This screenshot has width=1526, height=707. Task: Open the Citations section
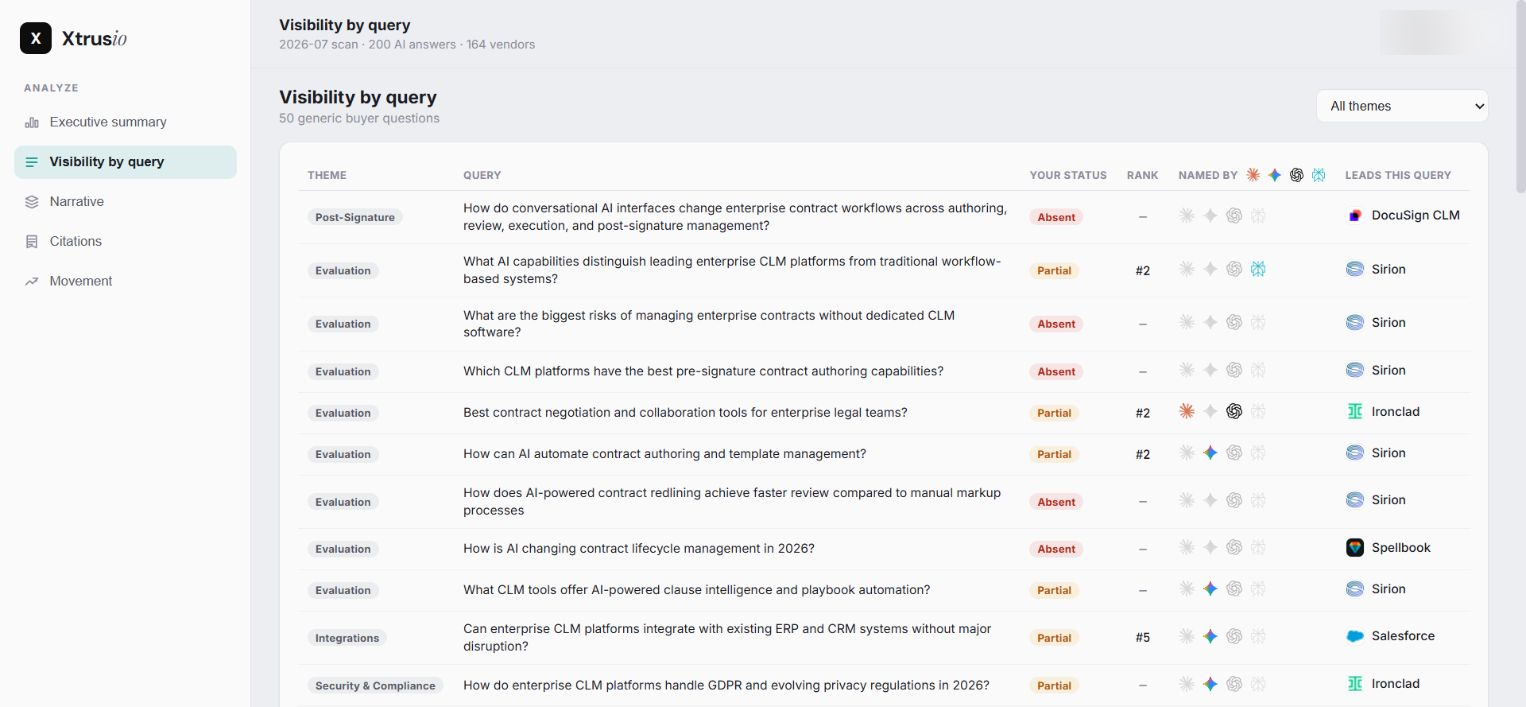(x=125, y=242)
